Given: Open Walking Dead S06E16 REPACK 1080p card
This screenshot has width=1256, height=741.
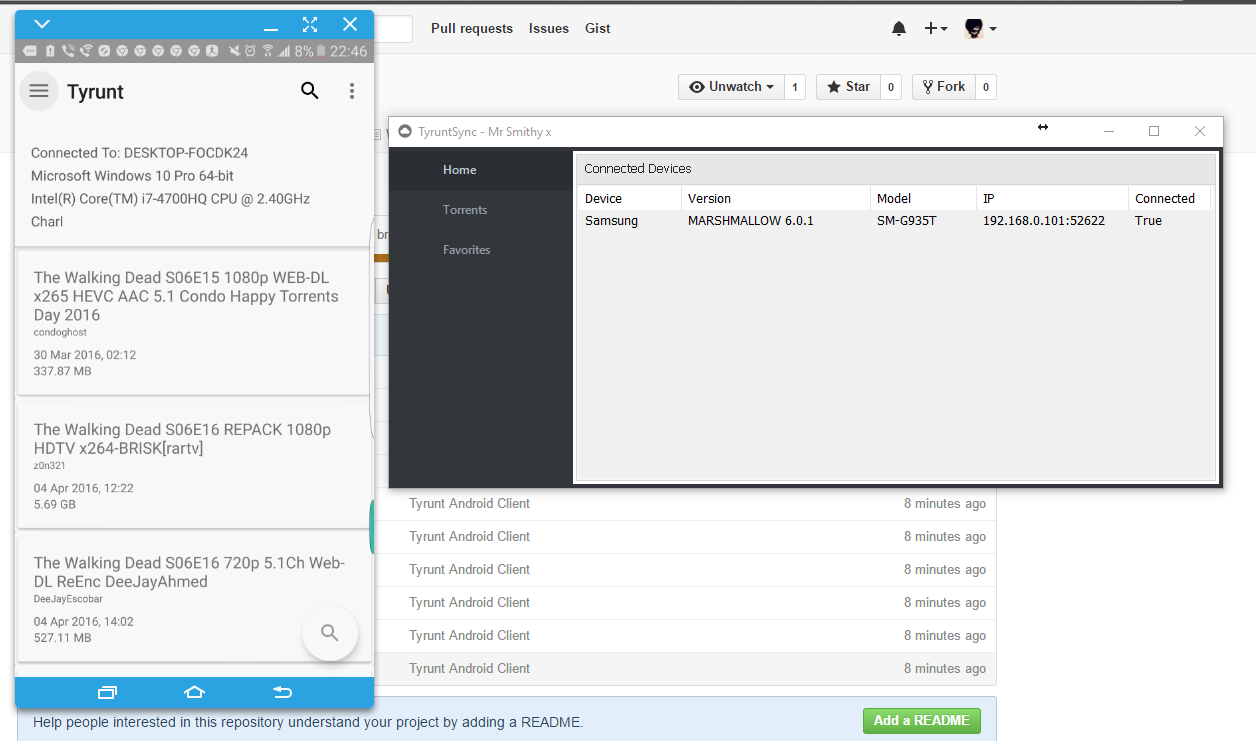Looking at the screenshot, I should click(194, 465).
